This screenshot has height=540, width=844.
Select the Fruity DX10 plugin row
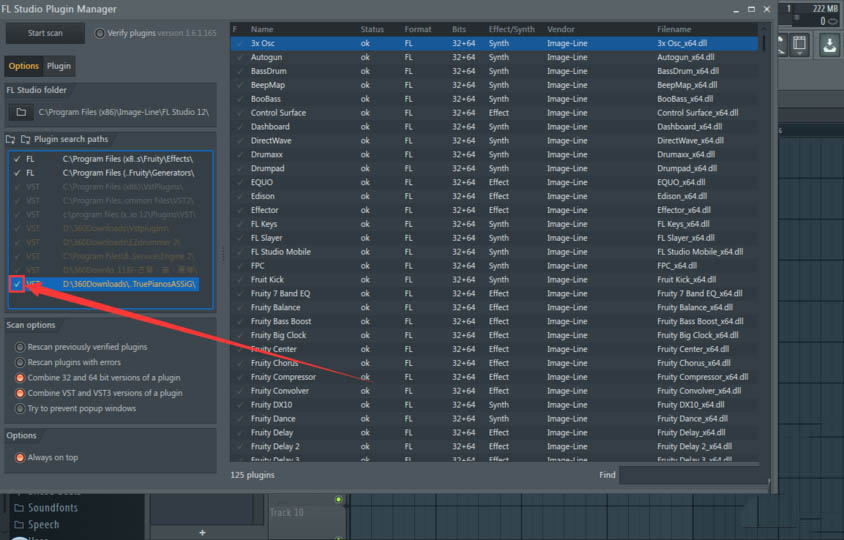click(x=494, y=405)
